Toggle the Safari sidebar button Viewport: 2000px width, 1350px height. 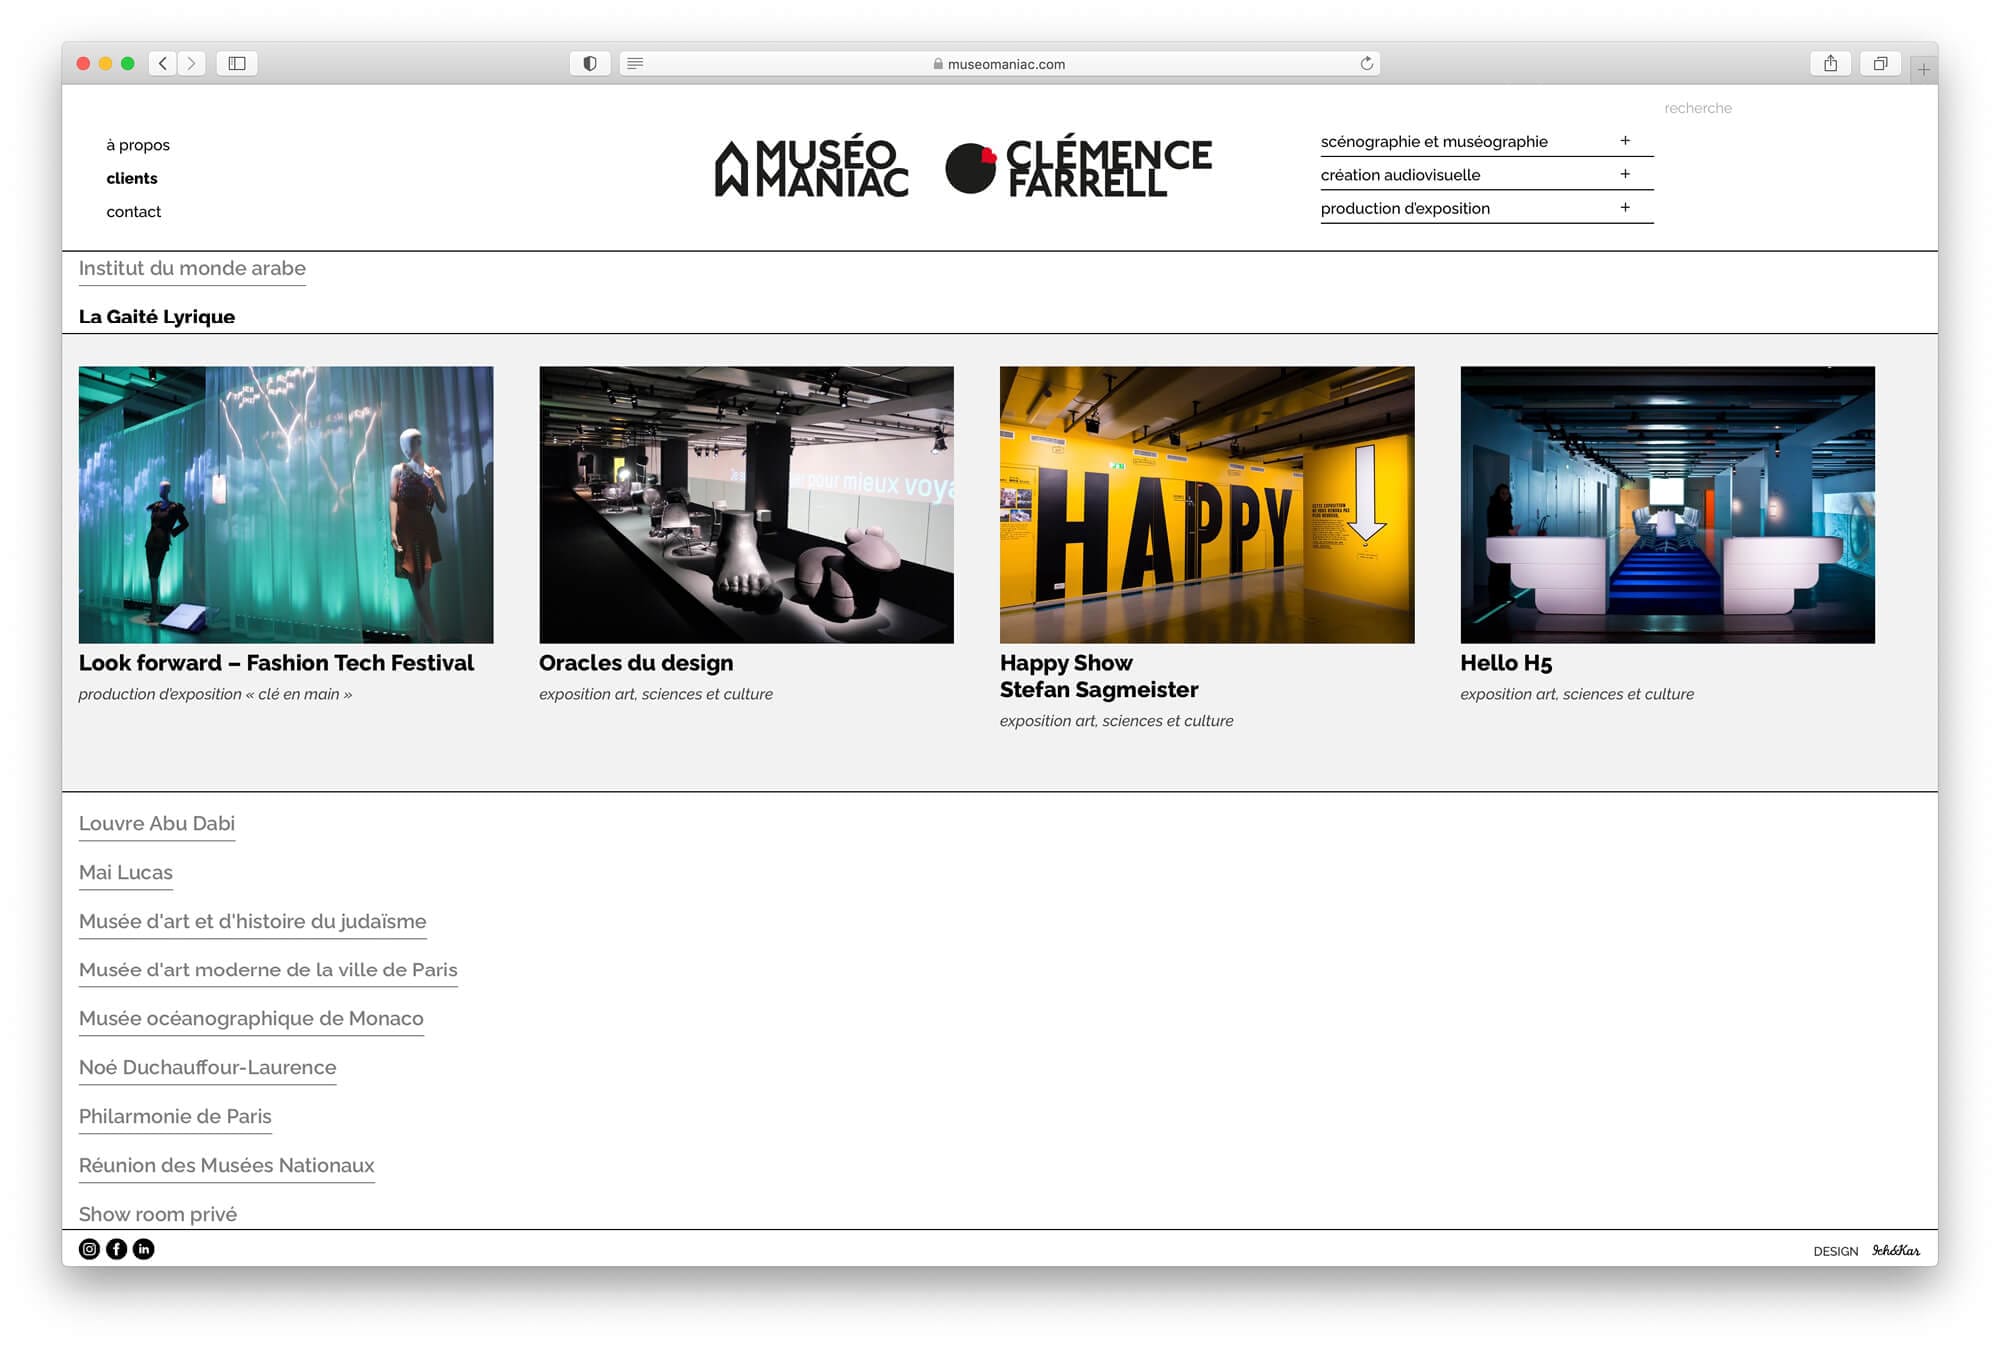click(237, 63)
